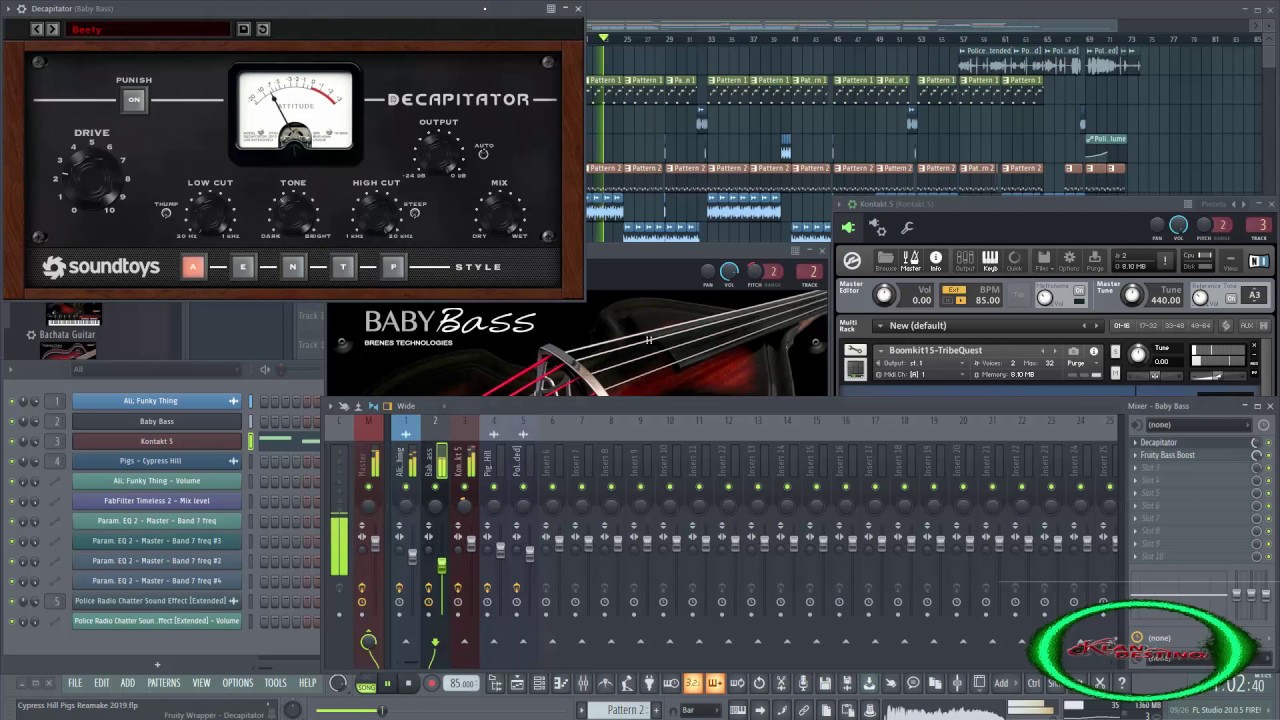The height and width of the screenshot is (720, 1280).
Task: Select Decapitator style N button
Action: coord(293,267)
